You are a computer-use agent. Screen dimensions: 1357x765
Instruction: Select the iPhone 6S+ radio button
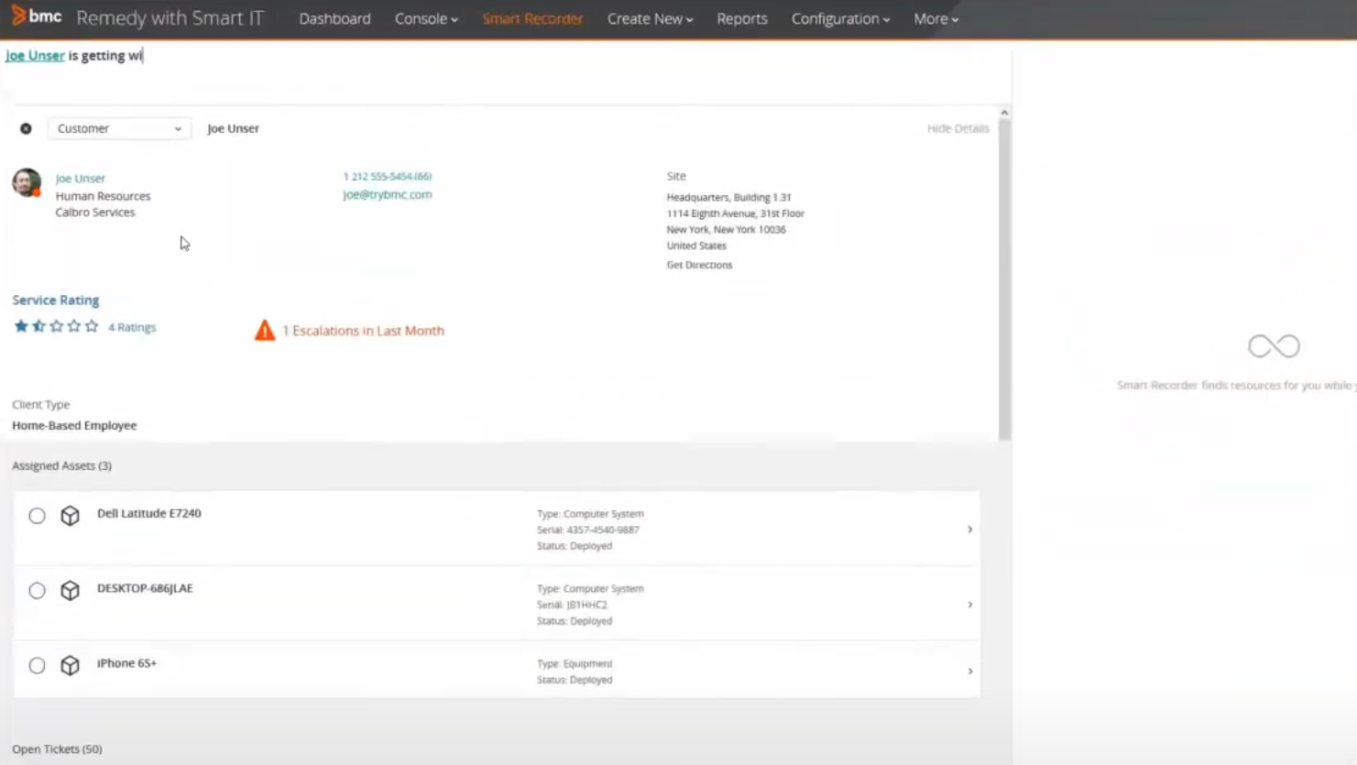tap(37, 664)
